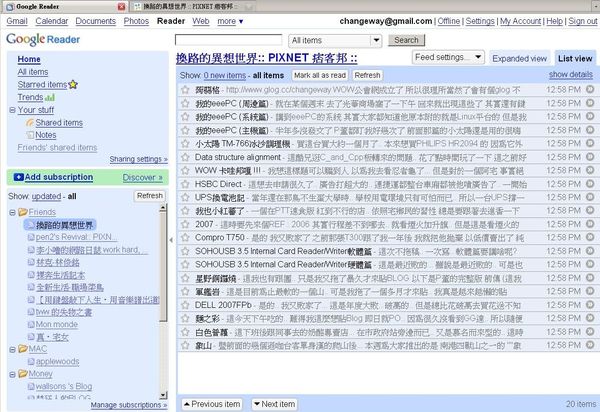Click the feed icon beside pen2's Revival
600x412 pixels.
(x=31, y=237)
